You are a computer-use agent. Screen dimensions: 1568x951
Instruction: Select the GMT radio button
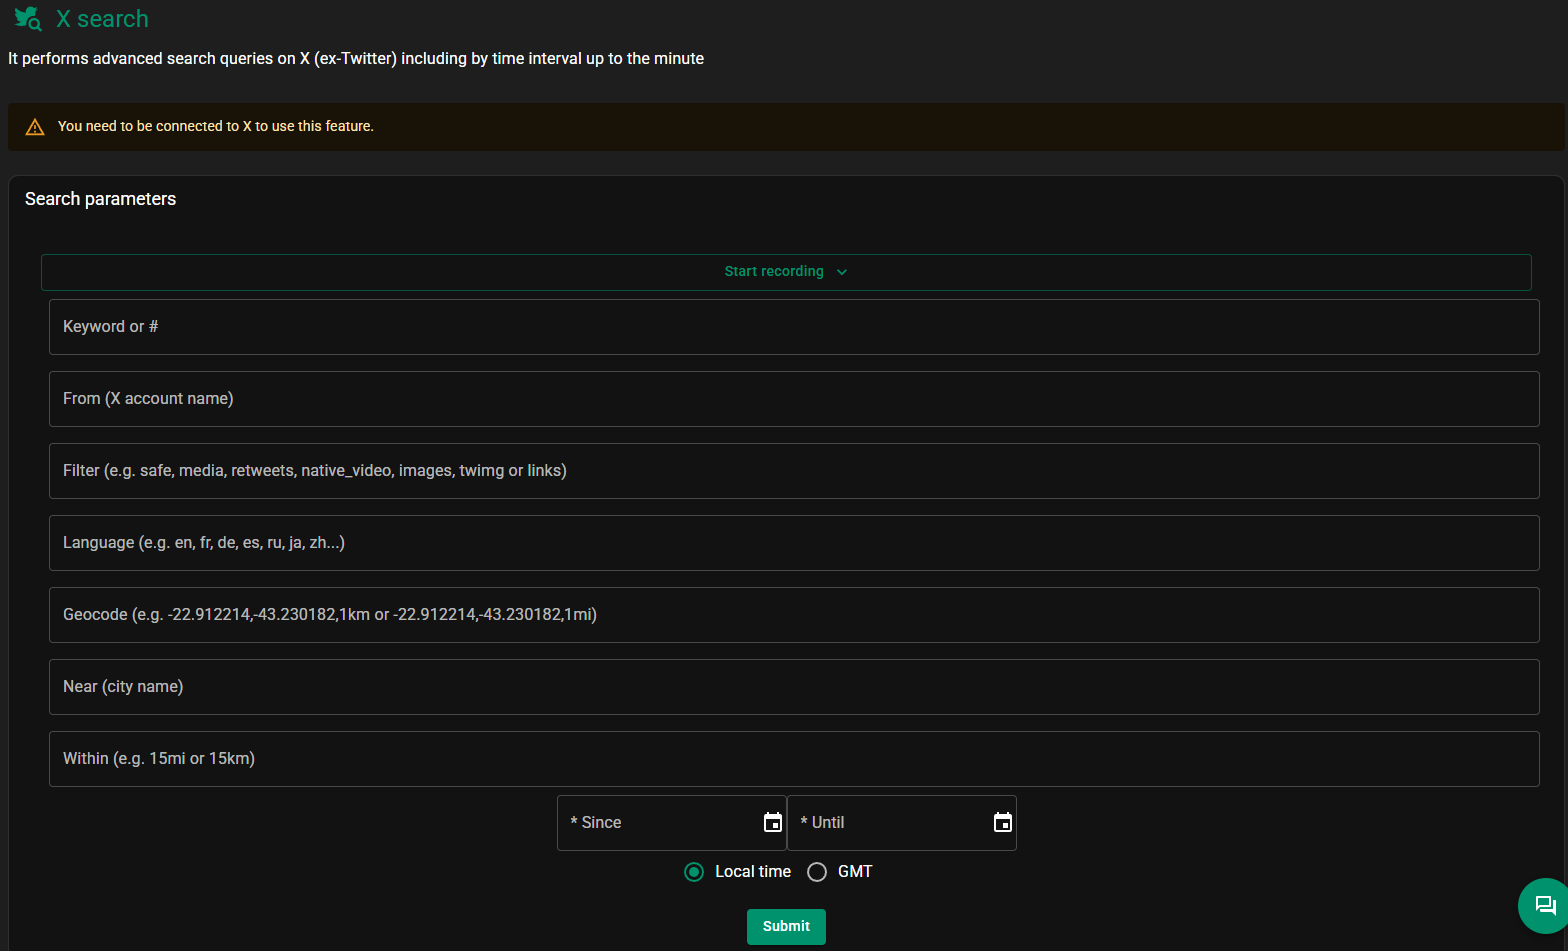[x=817, y=872]
